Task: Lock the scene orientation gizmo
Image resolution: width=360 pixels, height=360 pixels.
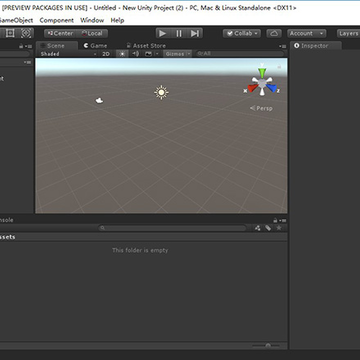Action: pyautogui.click(x=279, y=67)
